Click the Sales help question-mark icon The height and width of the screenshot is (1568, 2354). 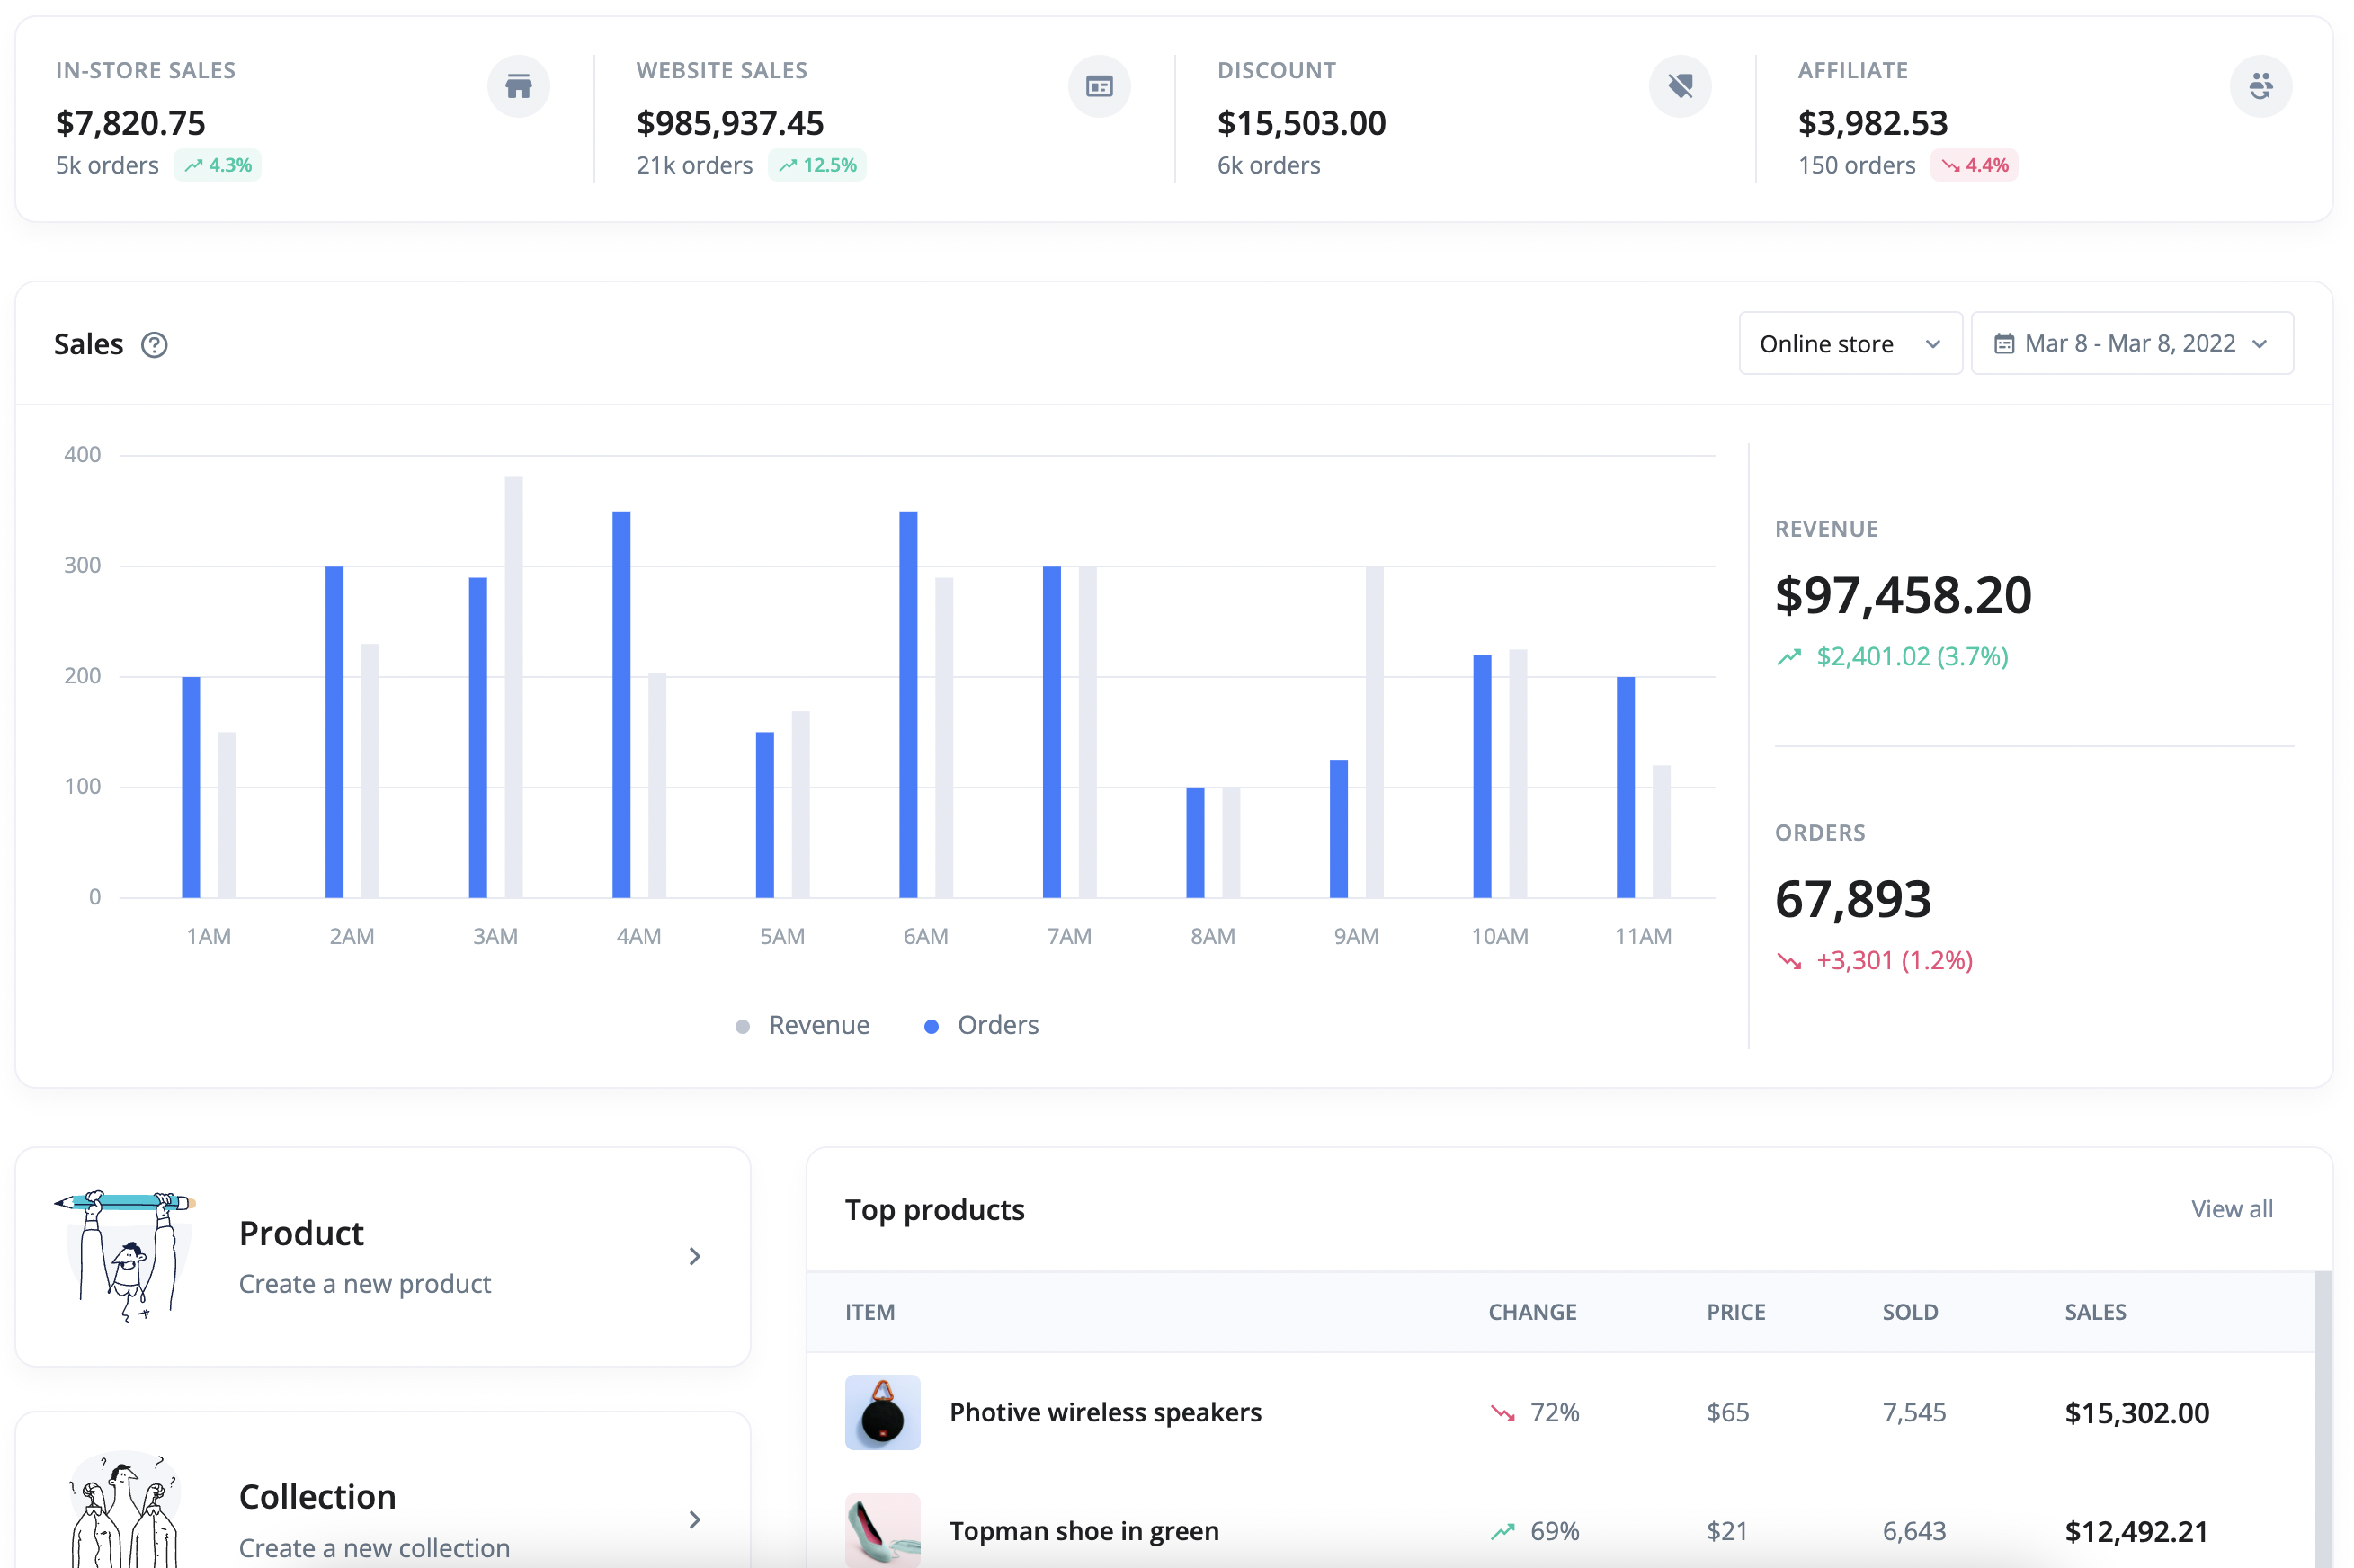tap(154, 345)
